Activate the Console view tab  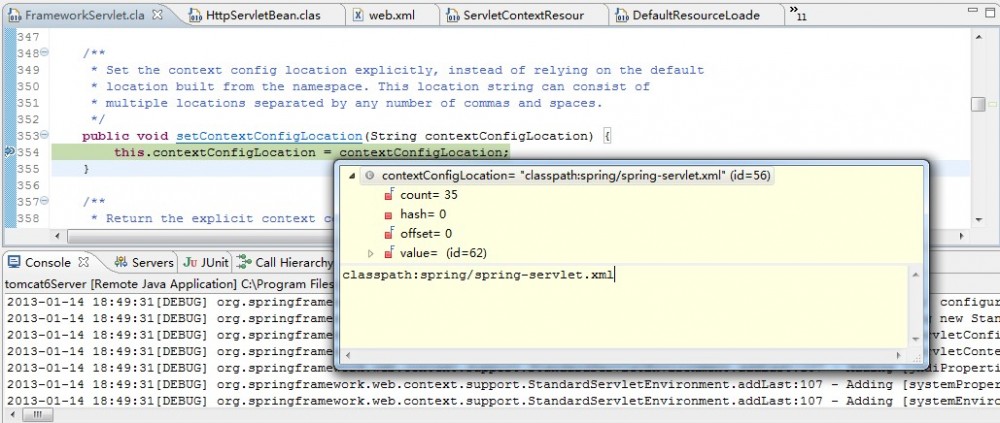47,262
